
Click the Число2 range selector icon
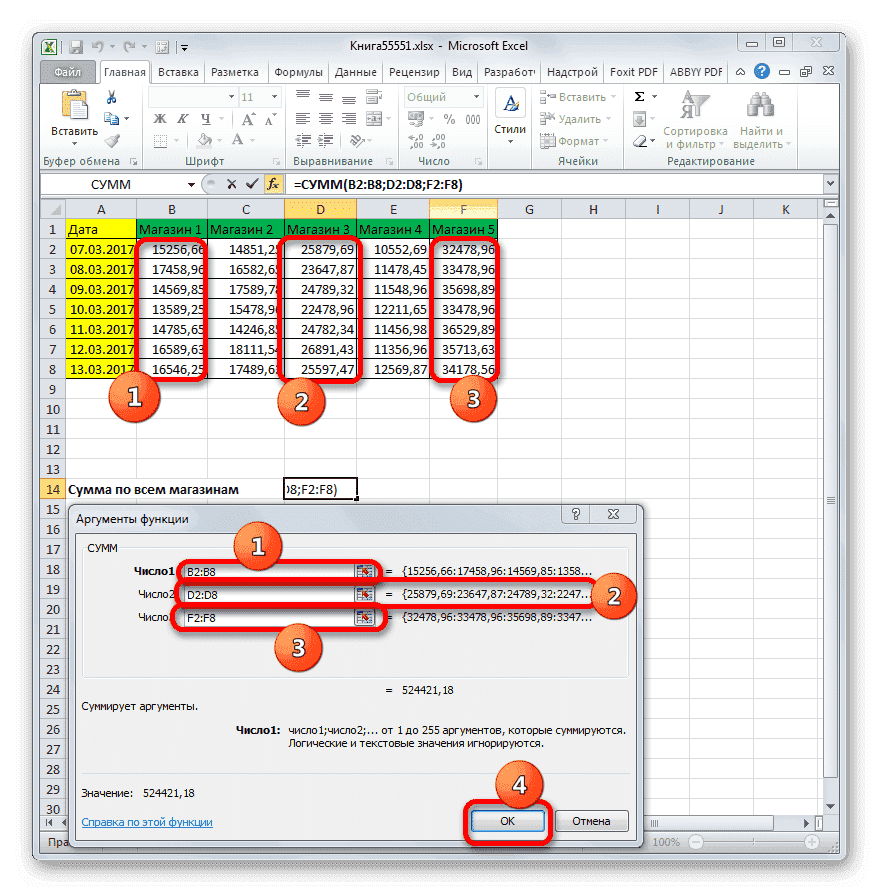[x=364, y=595]
